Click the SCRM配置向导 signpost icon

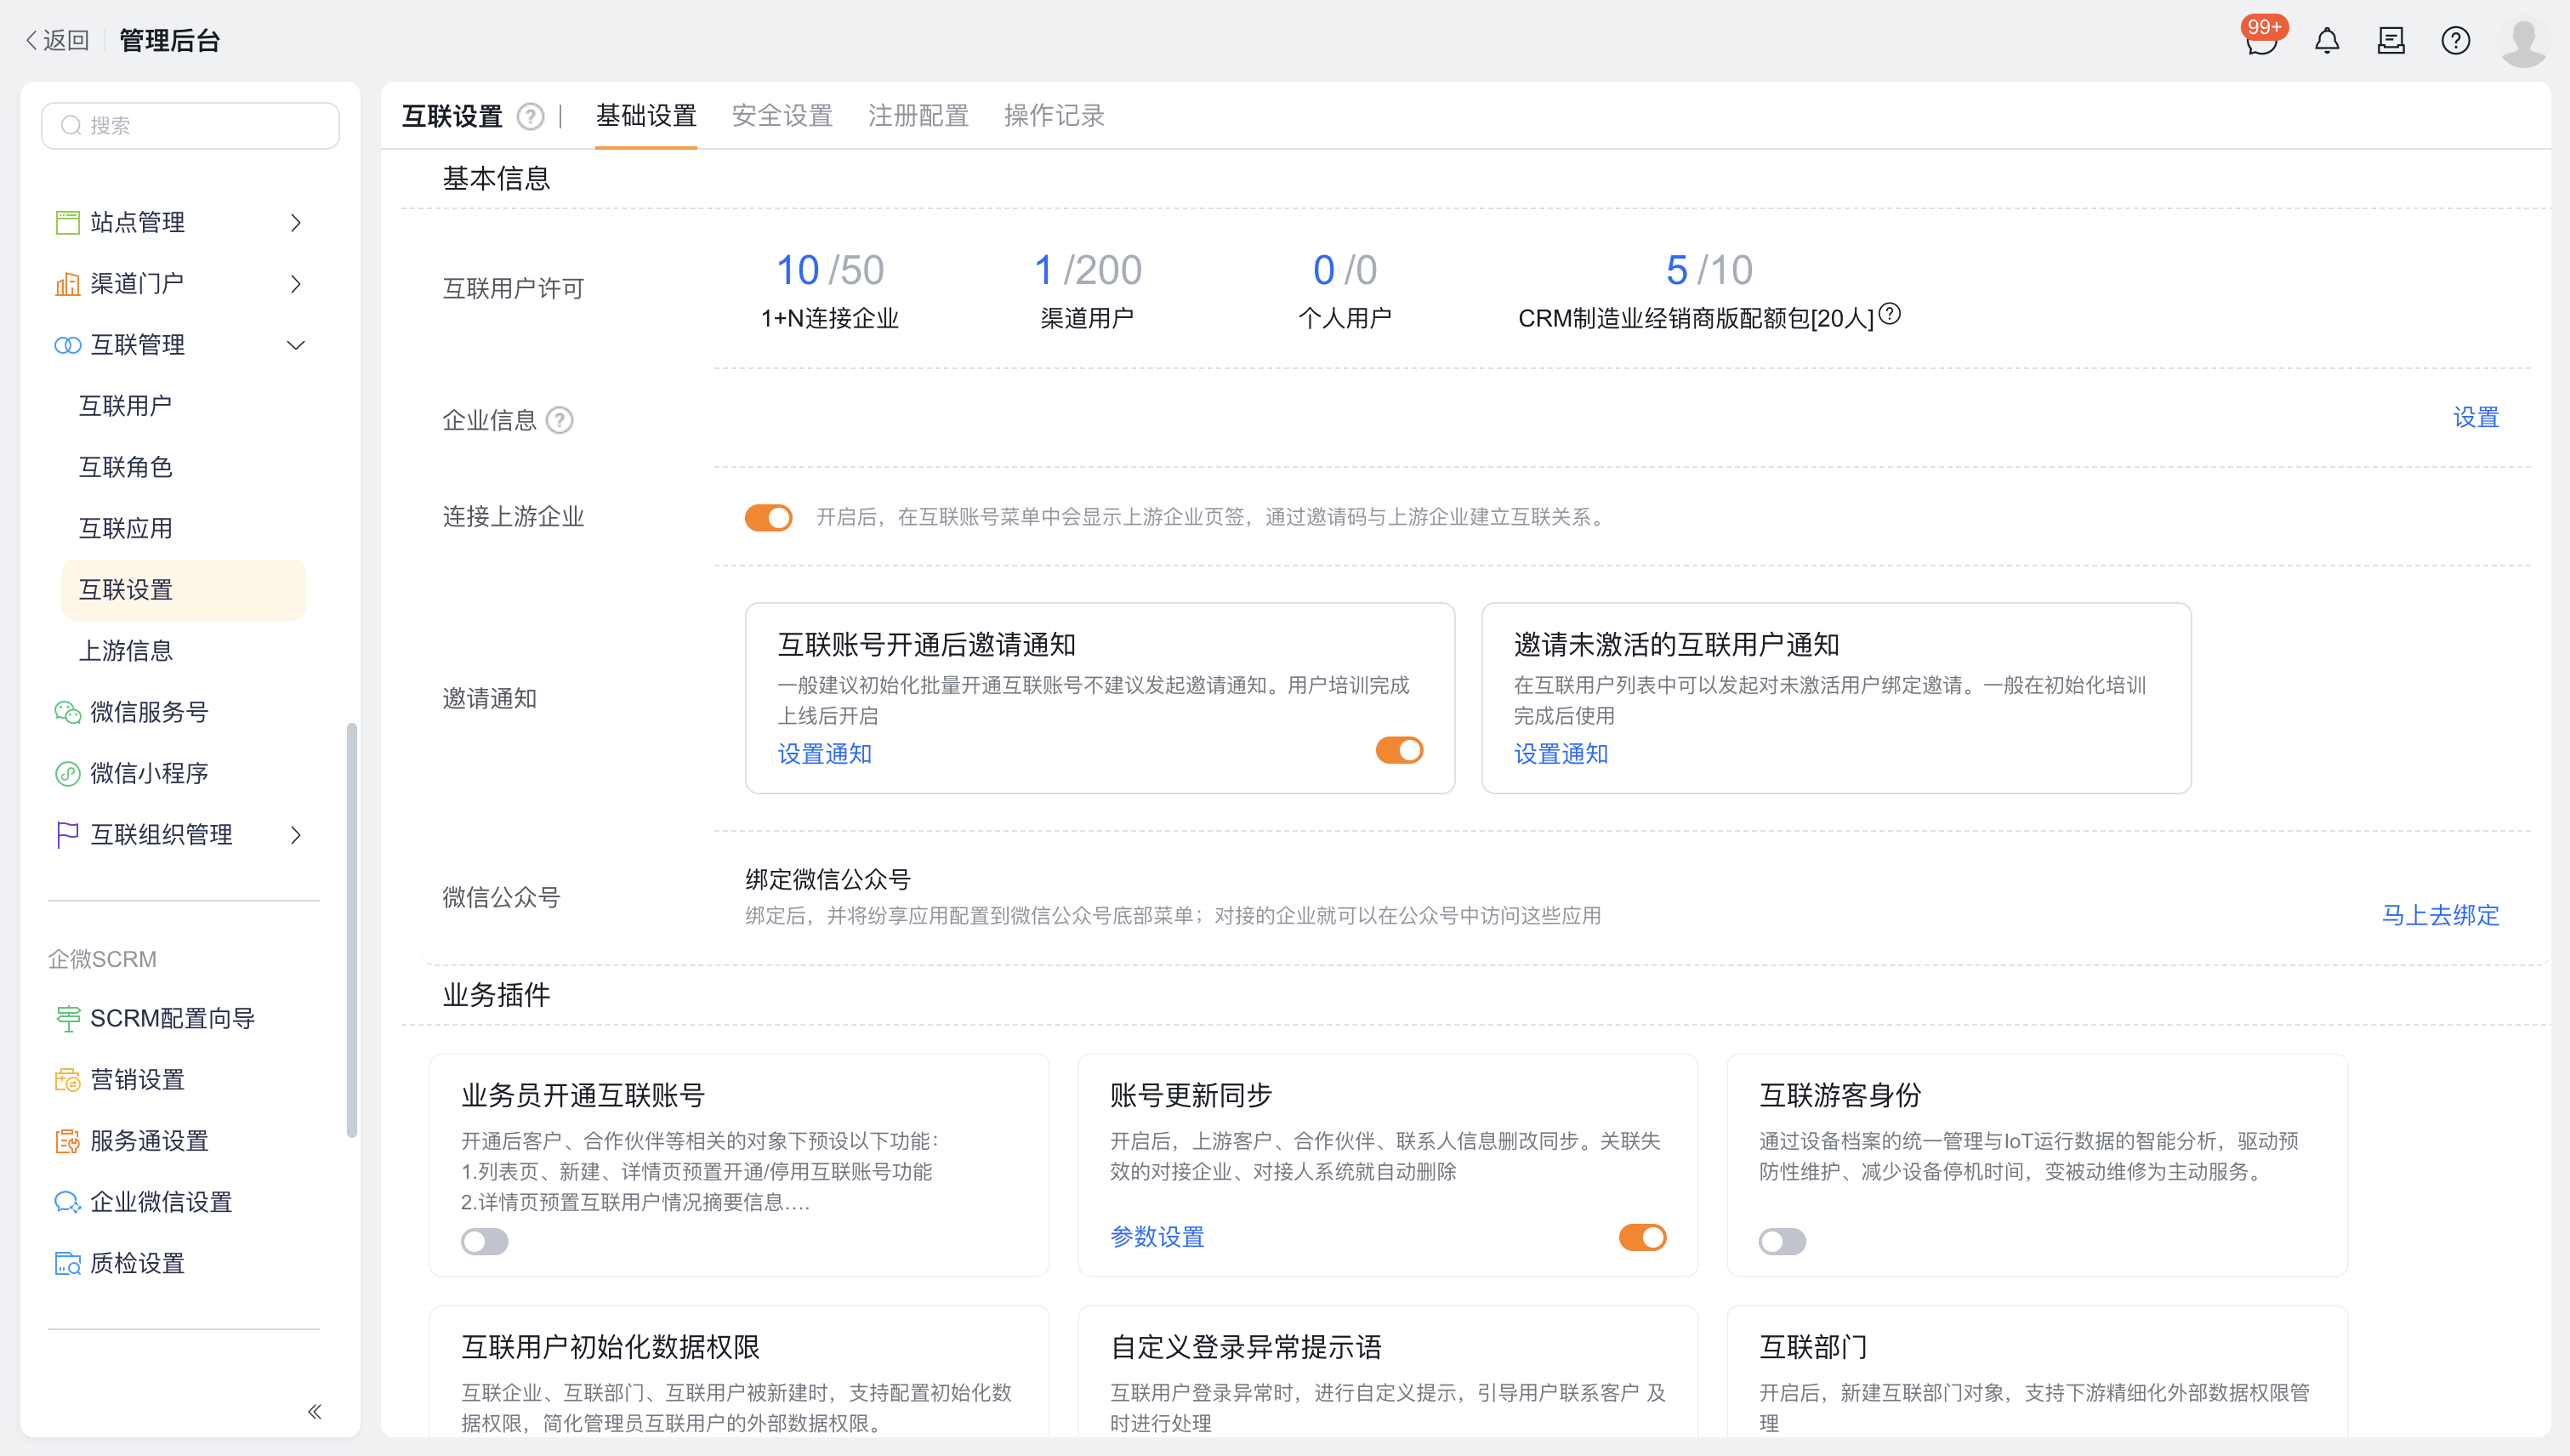click(x=67, y=1018)
